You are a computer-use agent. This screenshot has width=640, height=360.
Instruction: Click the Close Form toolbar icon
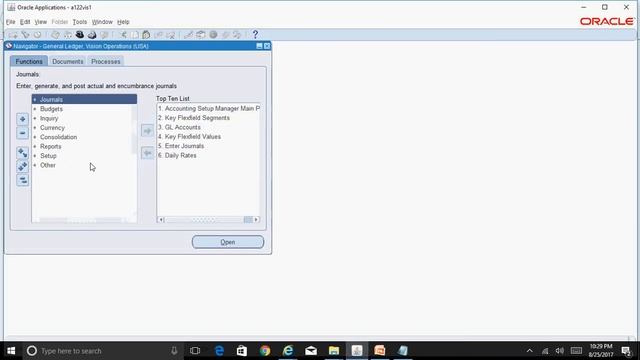104,35
